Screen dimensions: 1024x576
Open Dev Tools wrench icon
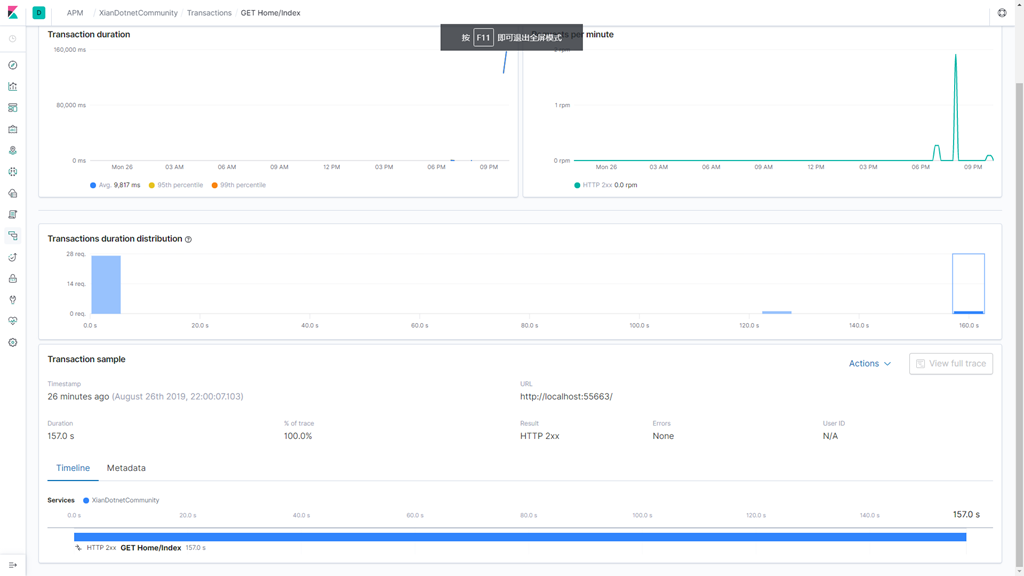pos(12,300)
